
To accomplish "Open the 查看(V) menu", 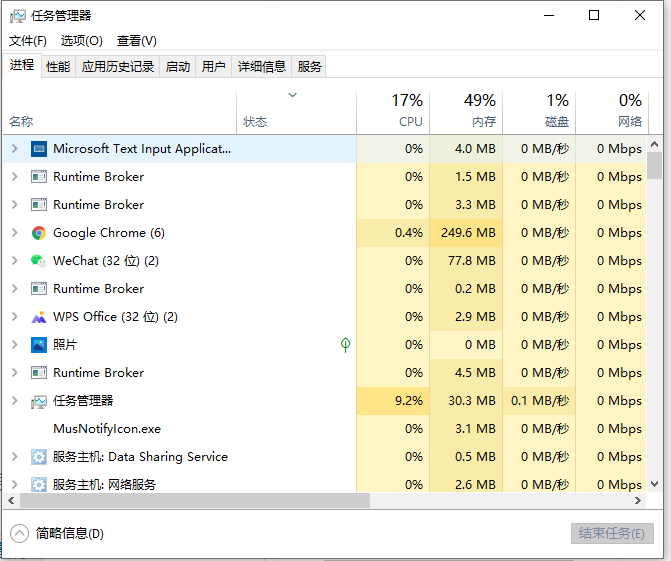I will (137, 41).
